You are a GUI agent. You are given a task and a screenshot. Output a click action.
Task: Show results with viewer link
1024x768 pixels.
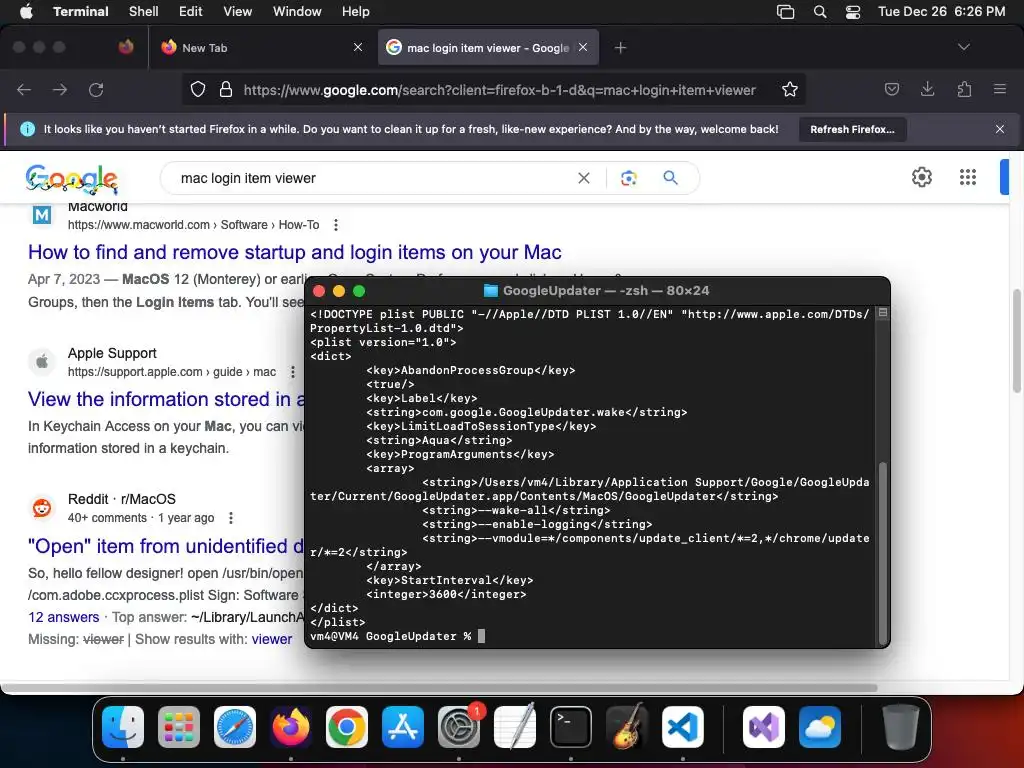(272, 639)
